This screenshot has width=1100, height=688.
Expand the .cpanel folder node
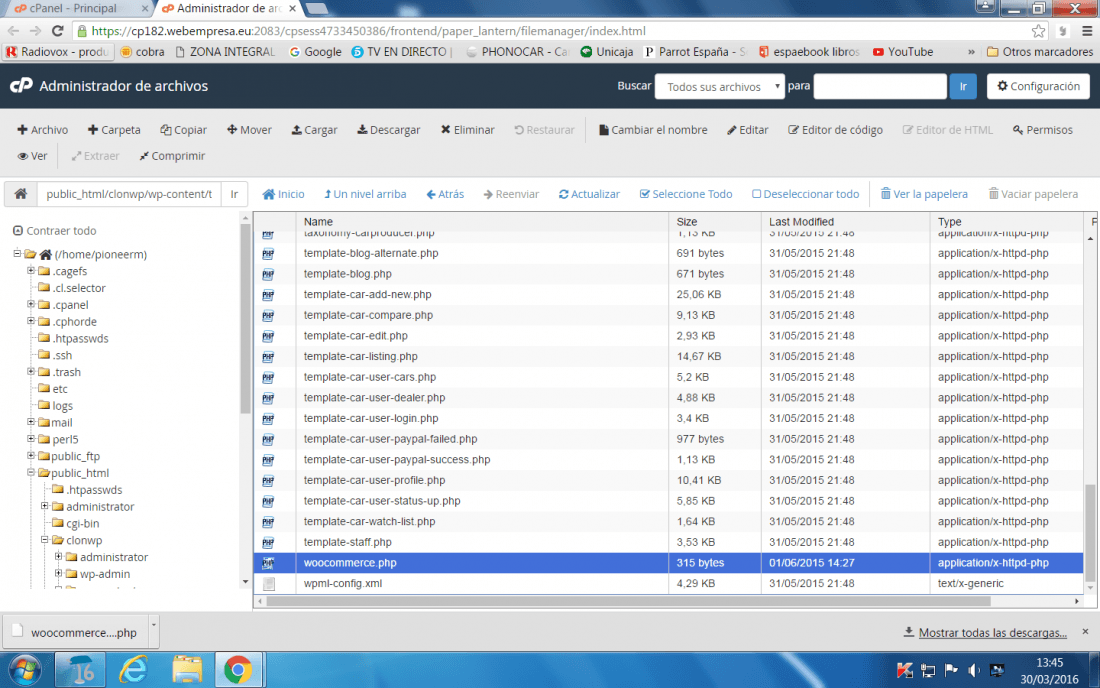coord(31,304)
